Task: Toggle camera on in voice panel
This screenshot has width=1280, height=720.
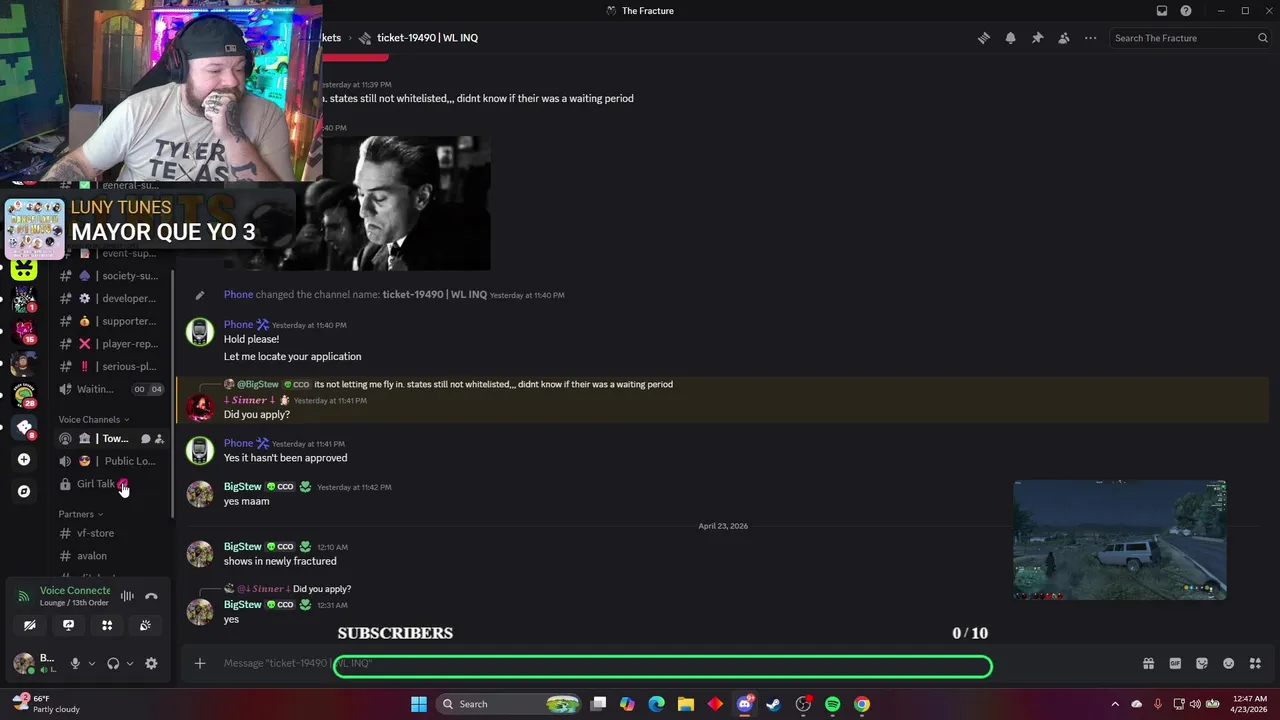Action: (x=30, y=625)
